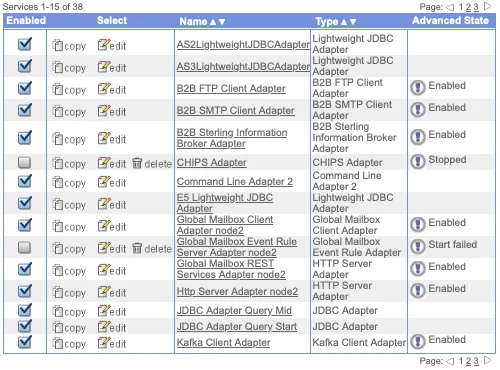Viewport: 500px width, 370px height.
Task: Edit the Command Line Adapter 2
Action: tap(112, 182)
